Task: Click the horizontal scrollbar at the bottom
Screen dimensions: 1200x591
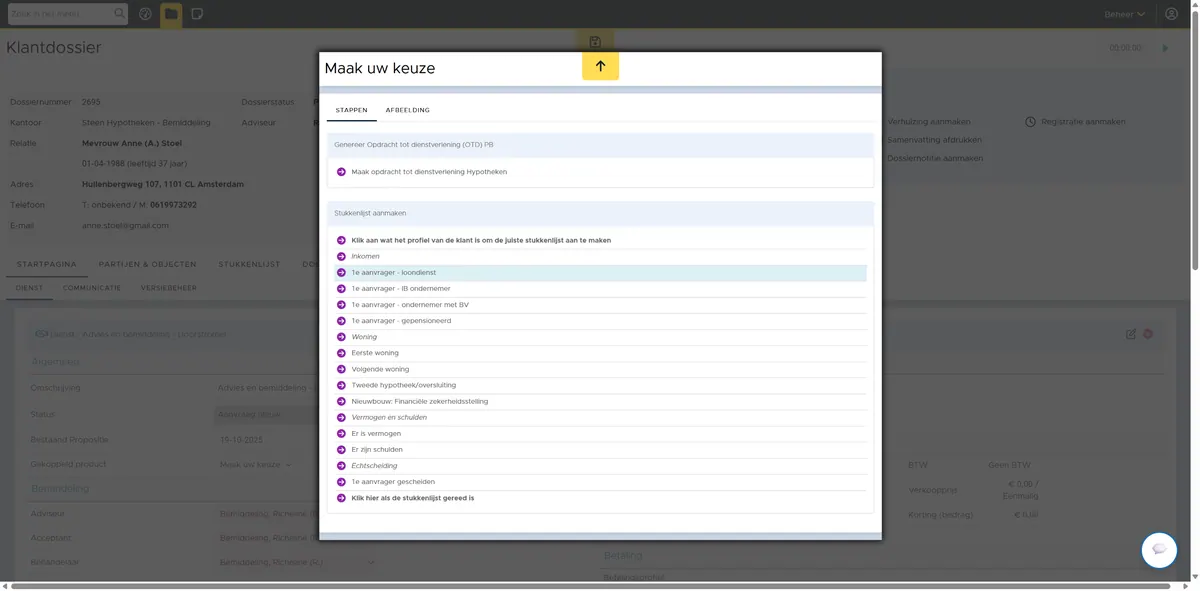Action: pyautogui.click(x=592, y=585)
